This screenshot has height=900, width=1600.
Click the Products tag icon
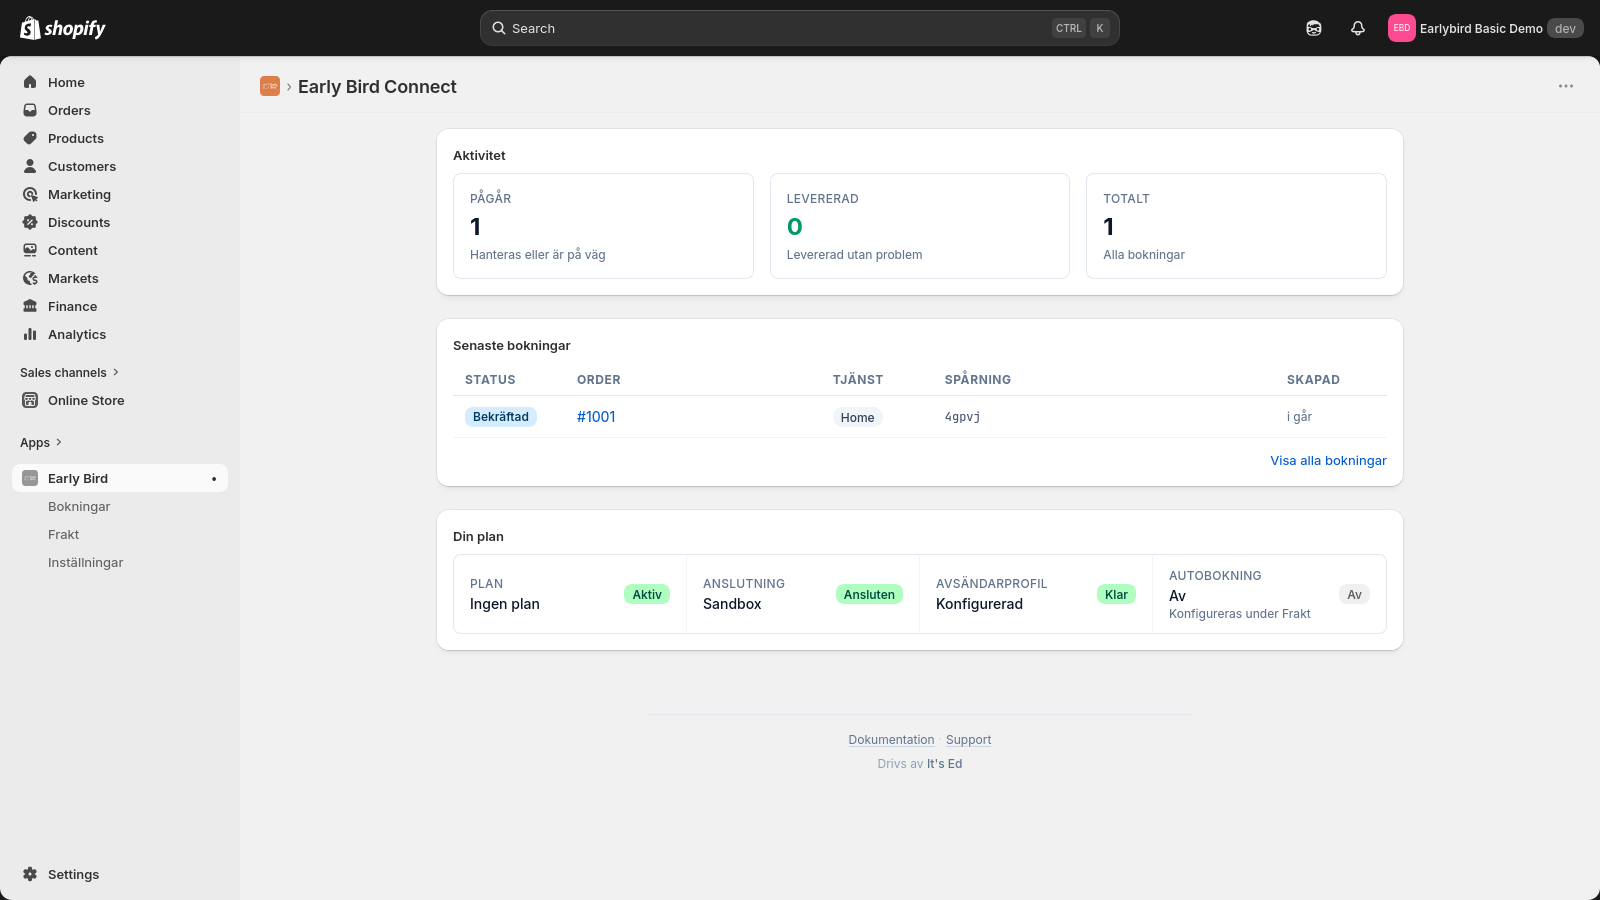(x=30, y=138)
